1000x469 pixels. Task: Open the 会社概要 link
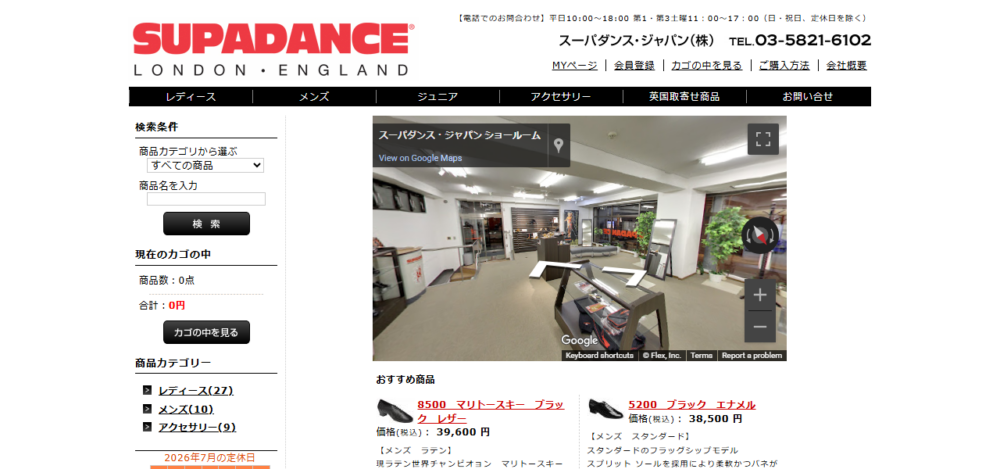(x=846, y=65)
